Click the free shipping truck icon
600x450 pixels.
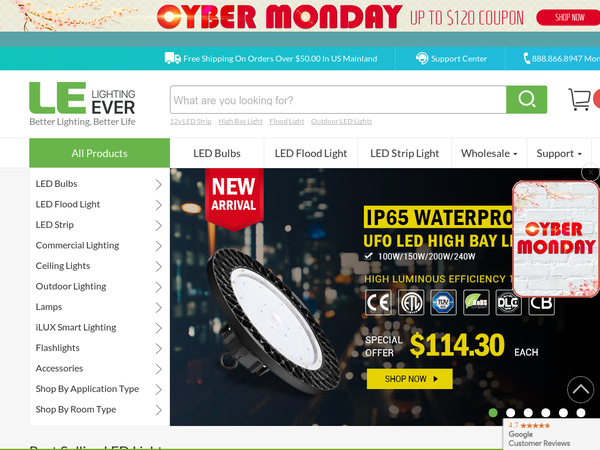[x=173, y=58]
